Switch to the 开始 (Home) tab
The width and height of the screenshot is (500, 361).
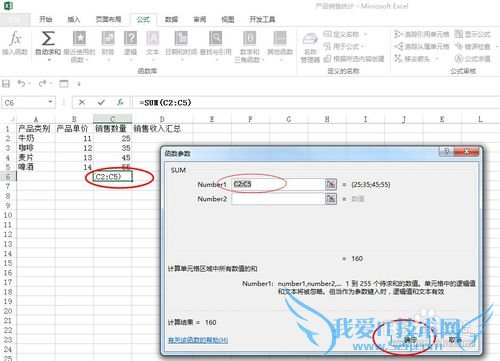pos(46,19)
